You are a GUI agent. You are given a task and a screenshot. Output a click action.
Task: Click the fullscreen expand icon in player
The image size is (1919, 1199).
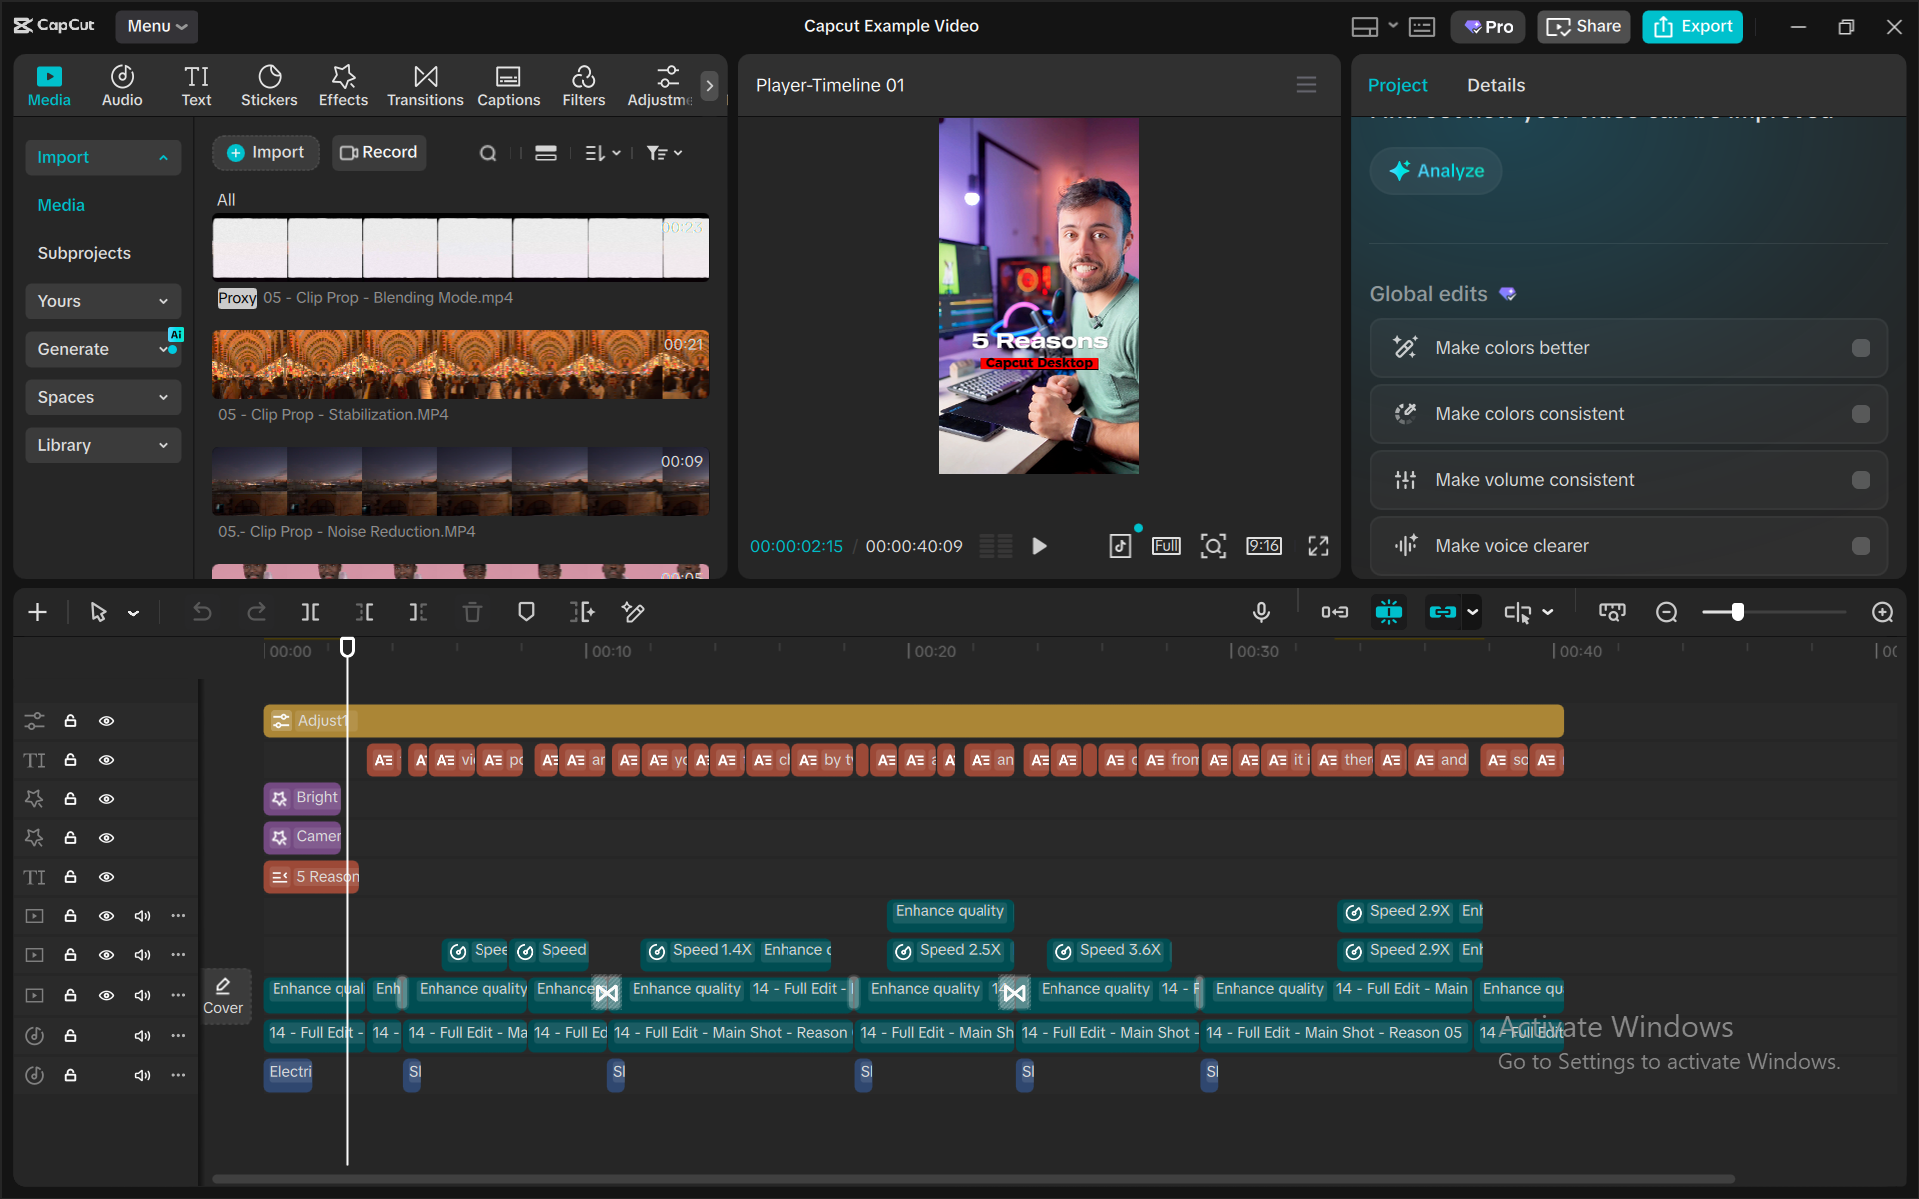pos(1318,546)
